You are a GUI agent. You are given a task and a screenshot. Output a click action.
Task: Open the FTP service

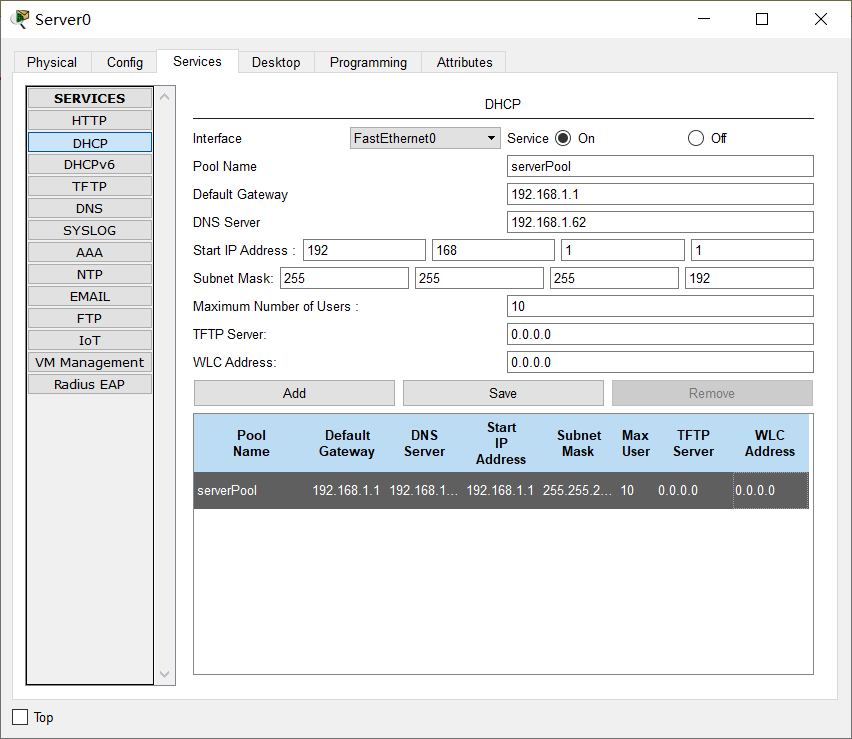[x=90, y=318]
